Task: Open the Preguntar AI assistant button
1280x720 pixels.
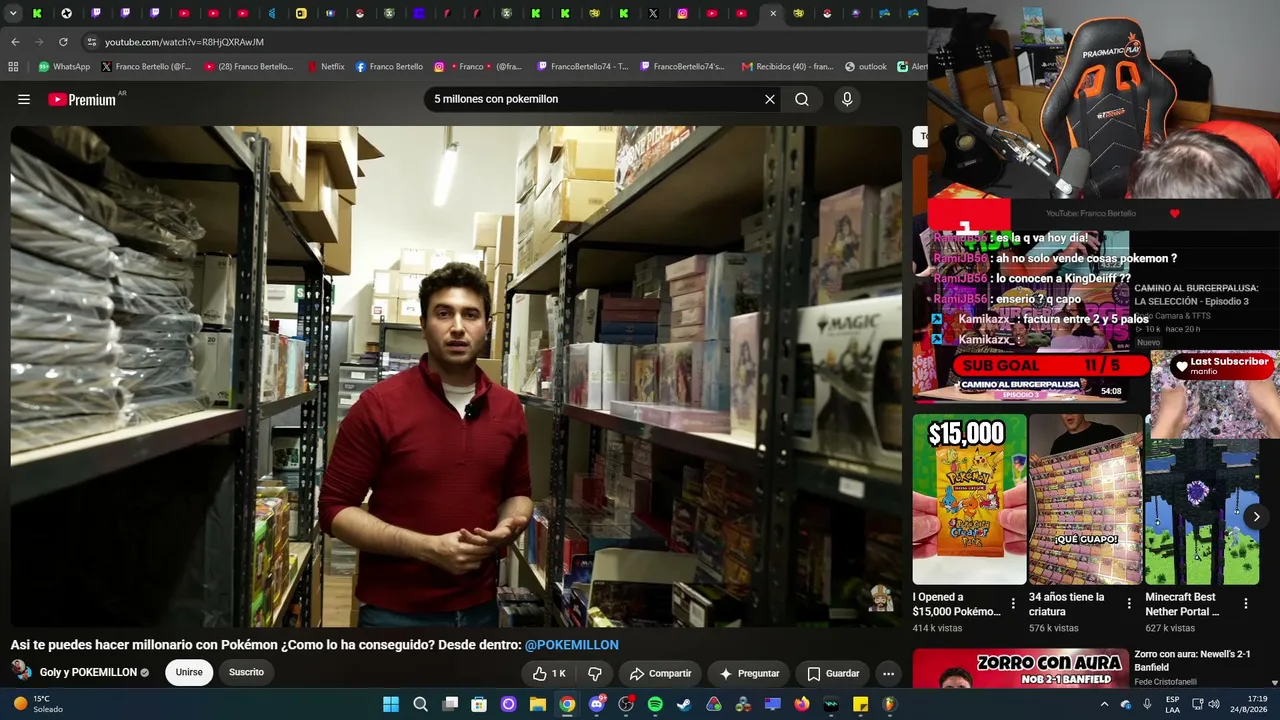Action: click(x=749, y=673)
